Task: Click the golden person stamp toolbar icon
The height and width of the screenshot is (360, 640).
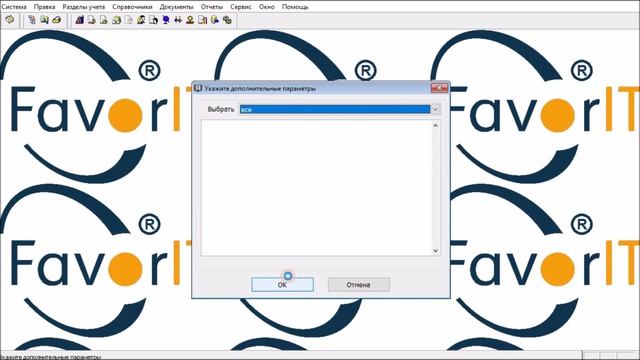Action: (190, 20)
